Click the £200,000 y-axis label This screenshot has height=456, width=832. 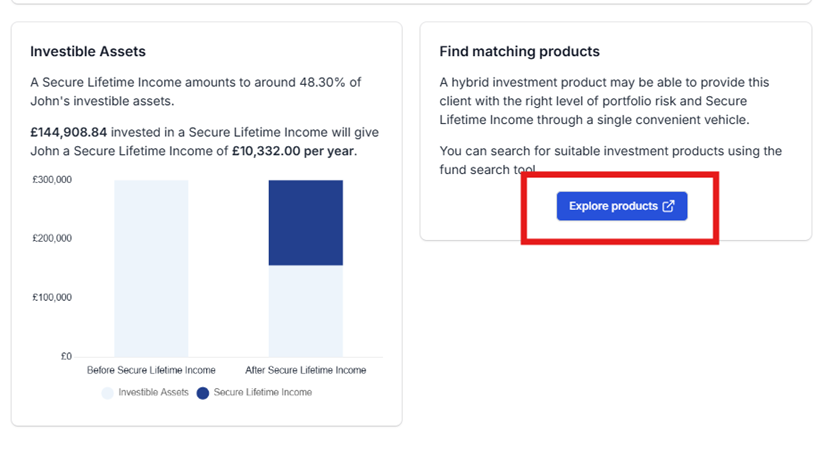(x=52, y=238)
